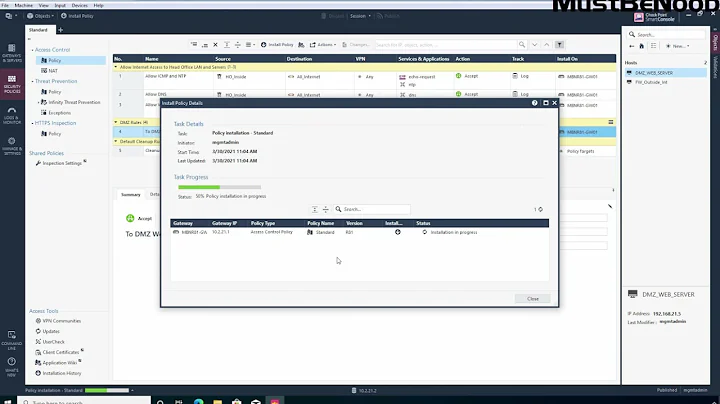The image size is (720, 404).
Task: Click Section options icon on DMZ Rules row
Action: (611, 122)
